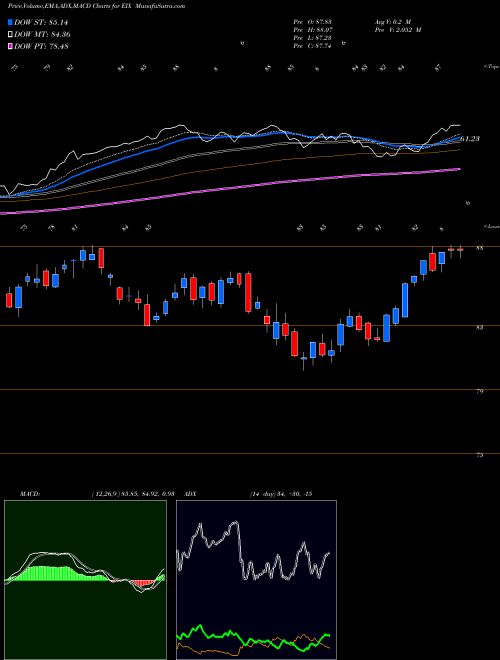The width and height of the screenshot is (500, 660).
Task: Click the 'Pre V: 2.052 M' volume text
Action: tap(397, 30)
